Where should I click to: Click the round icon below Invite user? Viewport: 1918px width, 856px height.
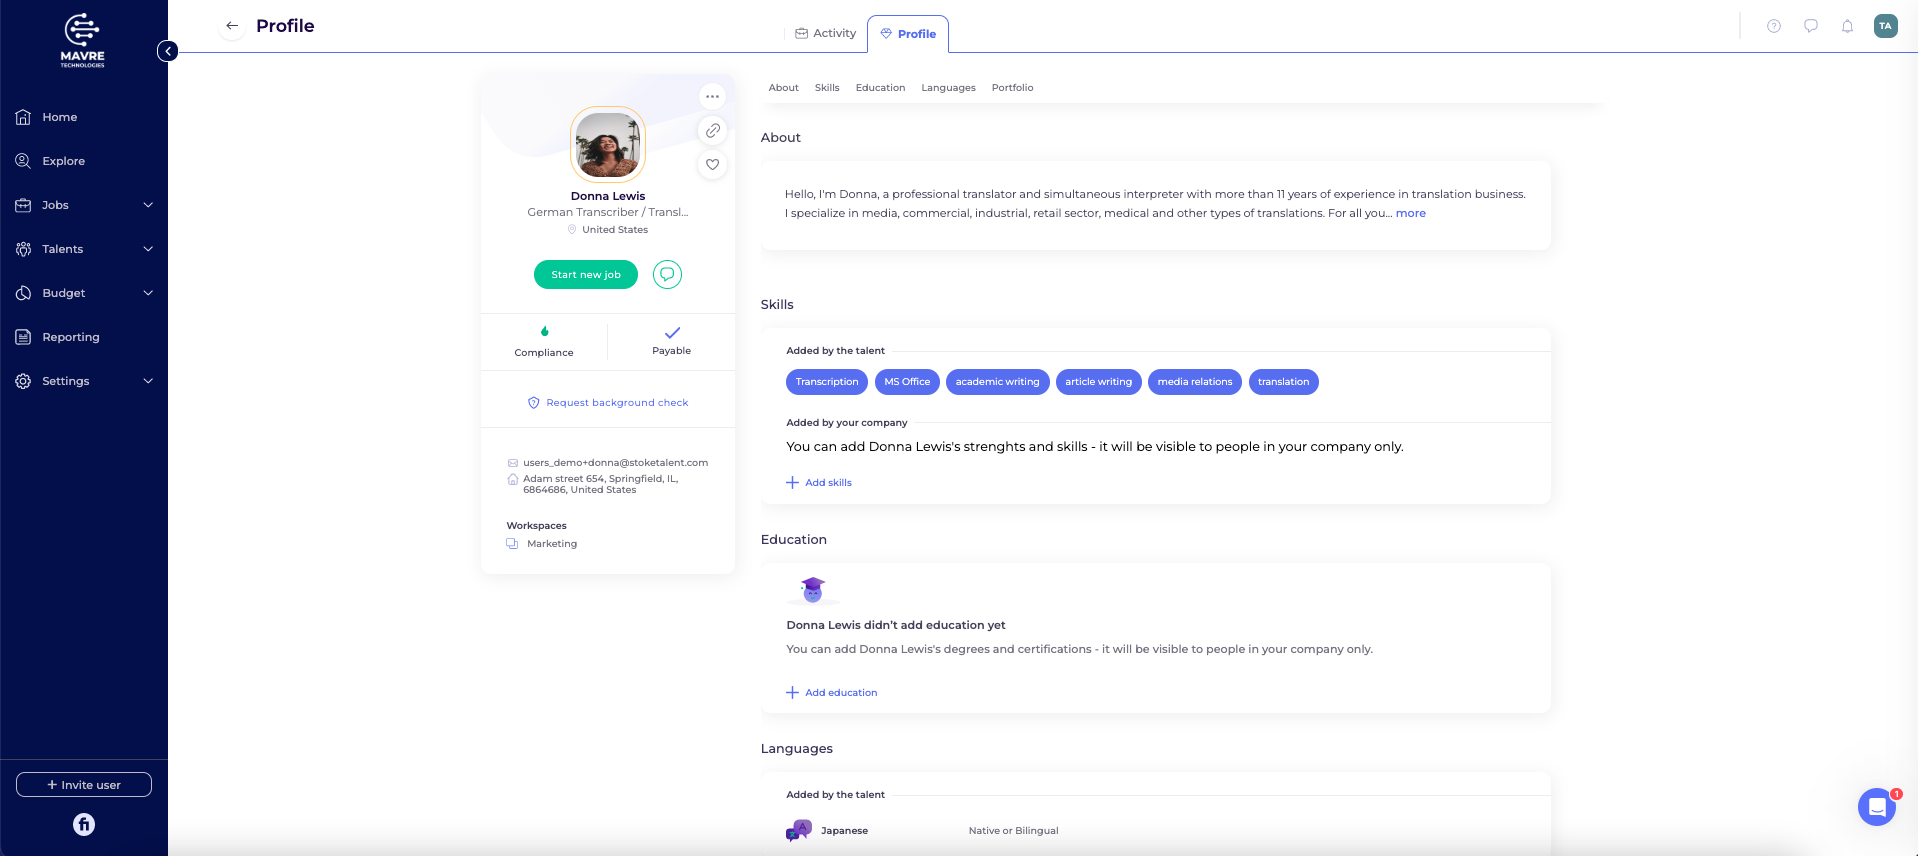tap(84, 824)
